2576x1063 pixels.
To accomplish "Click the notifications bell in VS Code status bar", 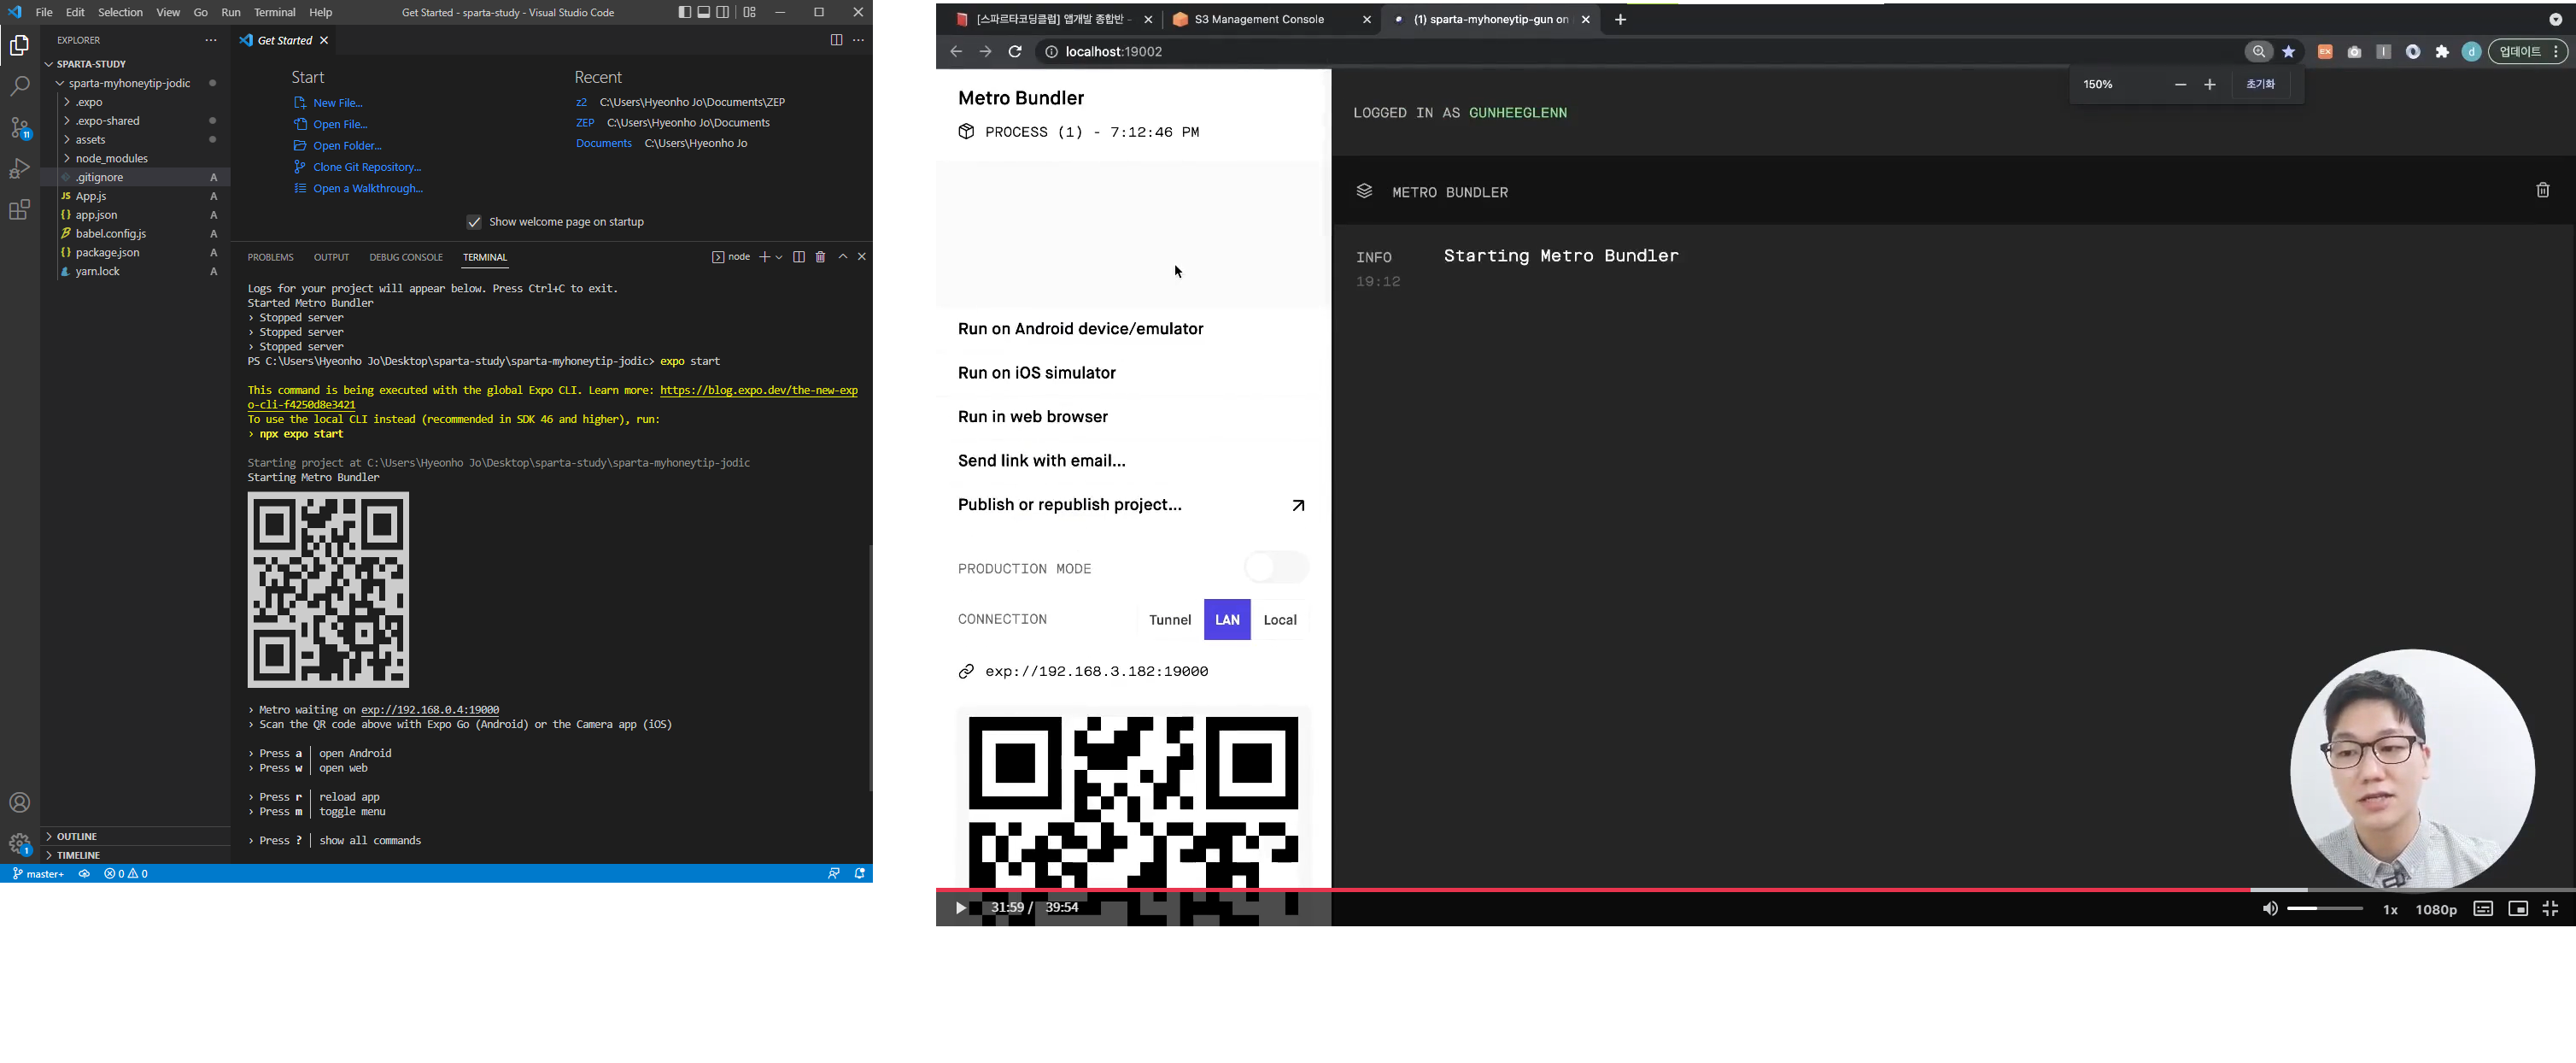I will tap(859, 873).
